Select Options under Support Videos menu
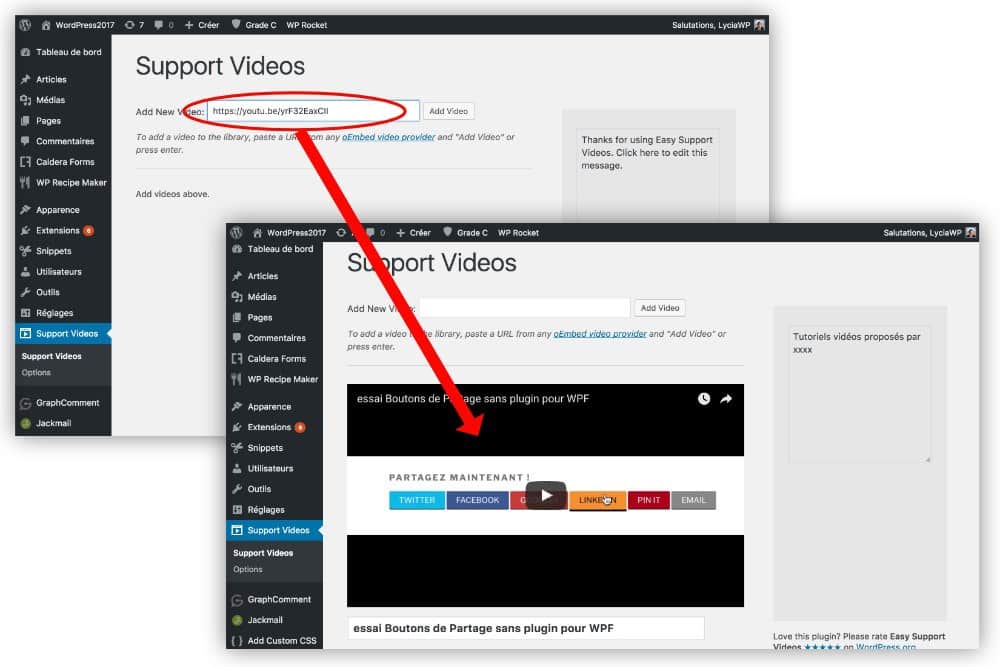This screenshot has height=667, width=1000. (247, 569)
